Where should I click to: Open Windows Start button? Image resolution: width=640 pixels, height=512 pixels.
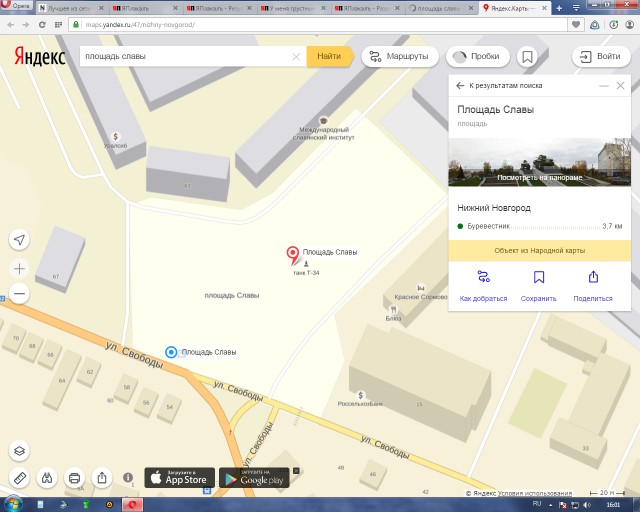pyautogui.click(x=13, y=504)
